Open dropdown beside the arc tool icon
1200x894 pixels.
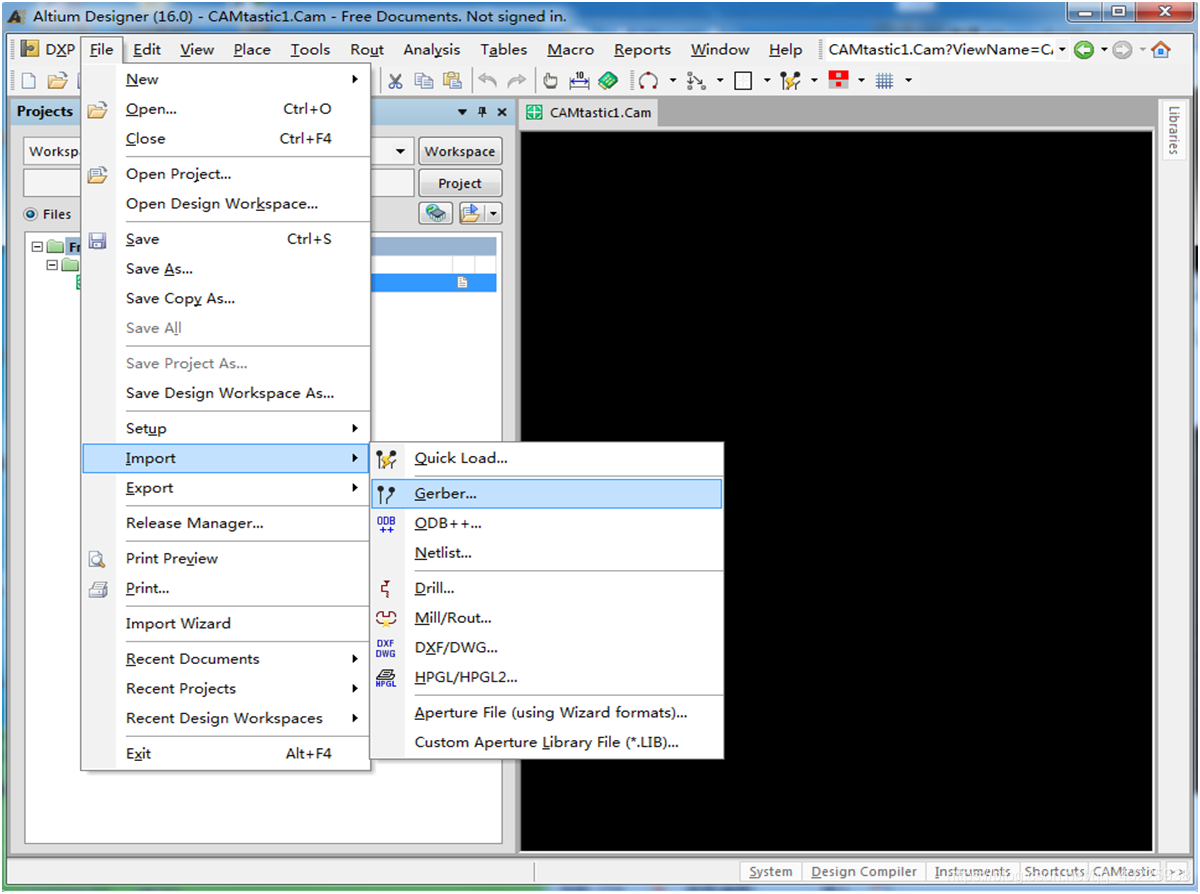click(672, 81)
